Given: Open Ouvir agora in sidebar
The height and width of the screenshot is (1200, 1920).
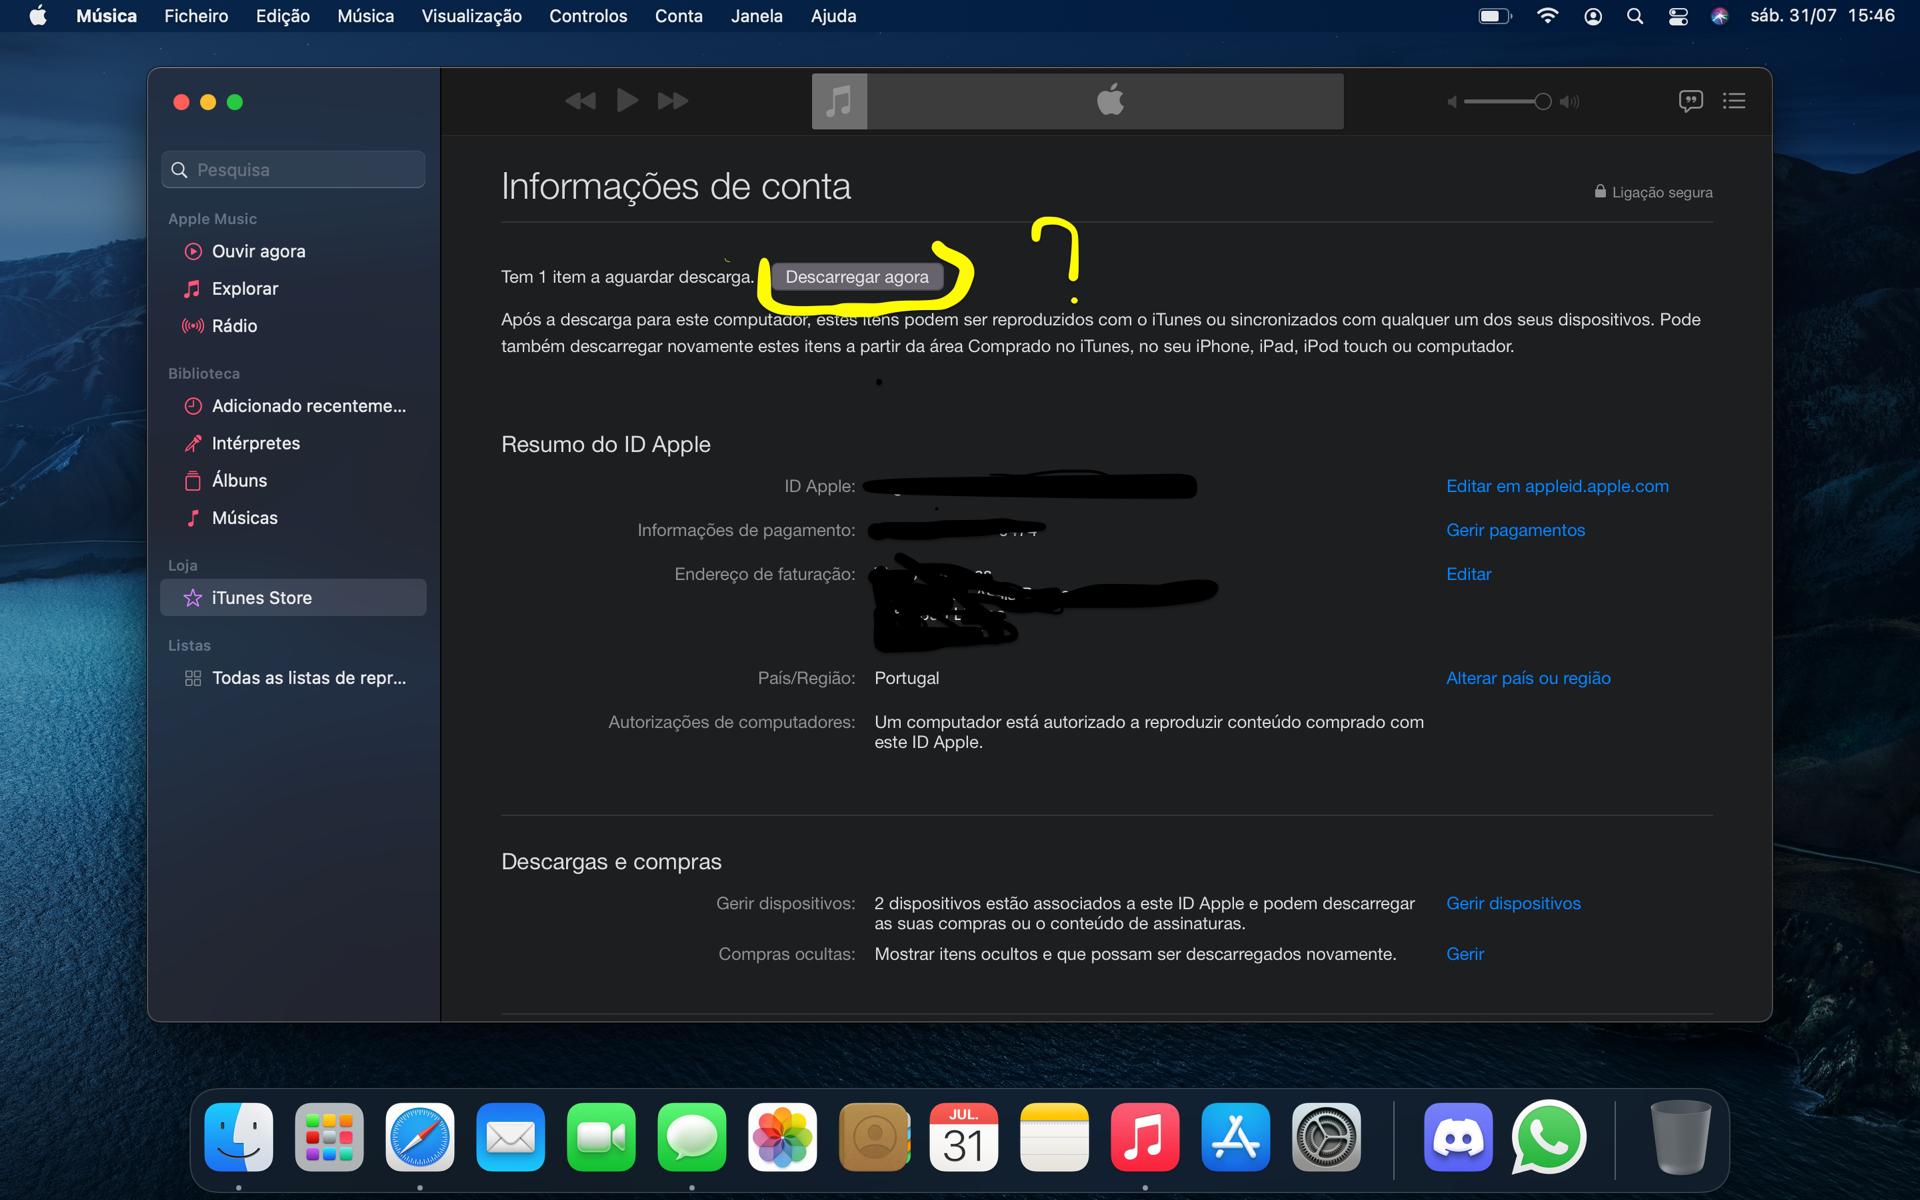Looking at the screenshot, I should pos(258,251).
